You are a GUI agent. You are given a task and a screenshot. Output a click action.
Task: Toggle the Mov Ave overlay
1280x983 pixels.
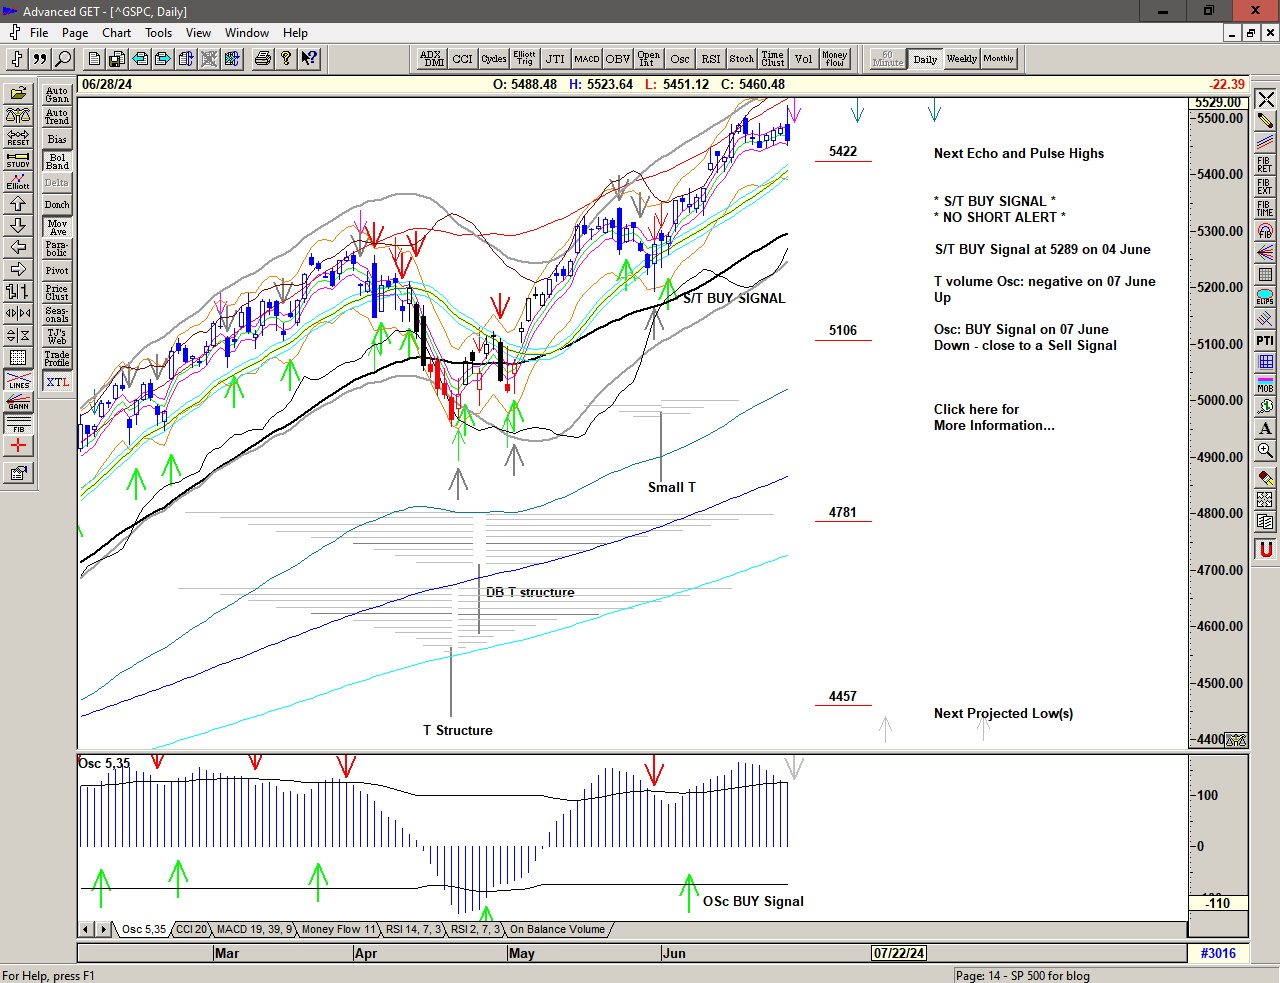(57, 227)
